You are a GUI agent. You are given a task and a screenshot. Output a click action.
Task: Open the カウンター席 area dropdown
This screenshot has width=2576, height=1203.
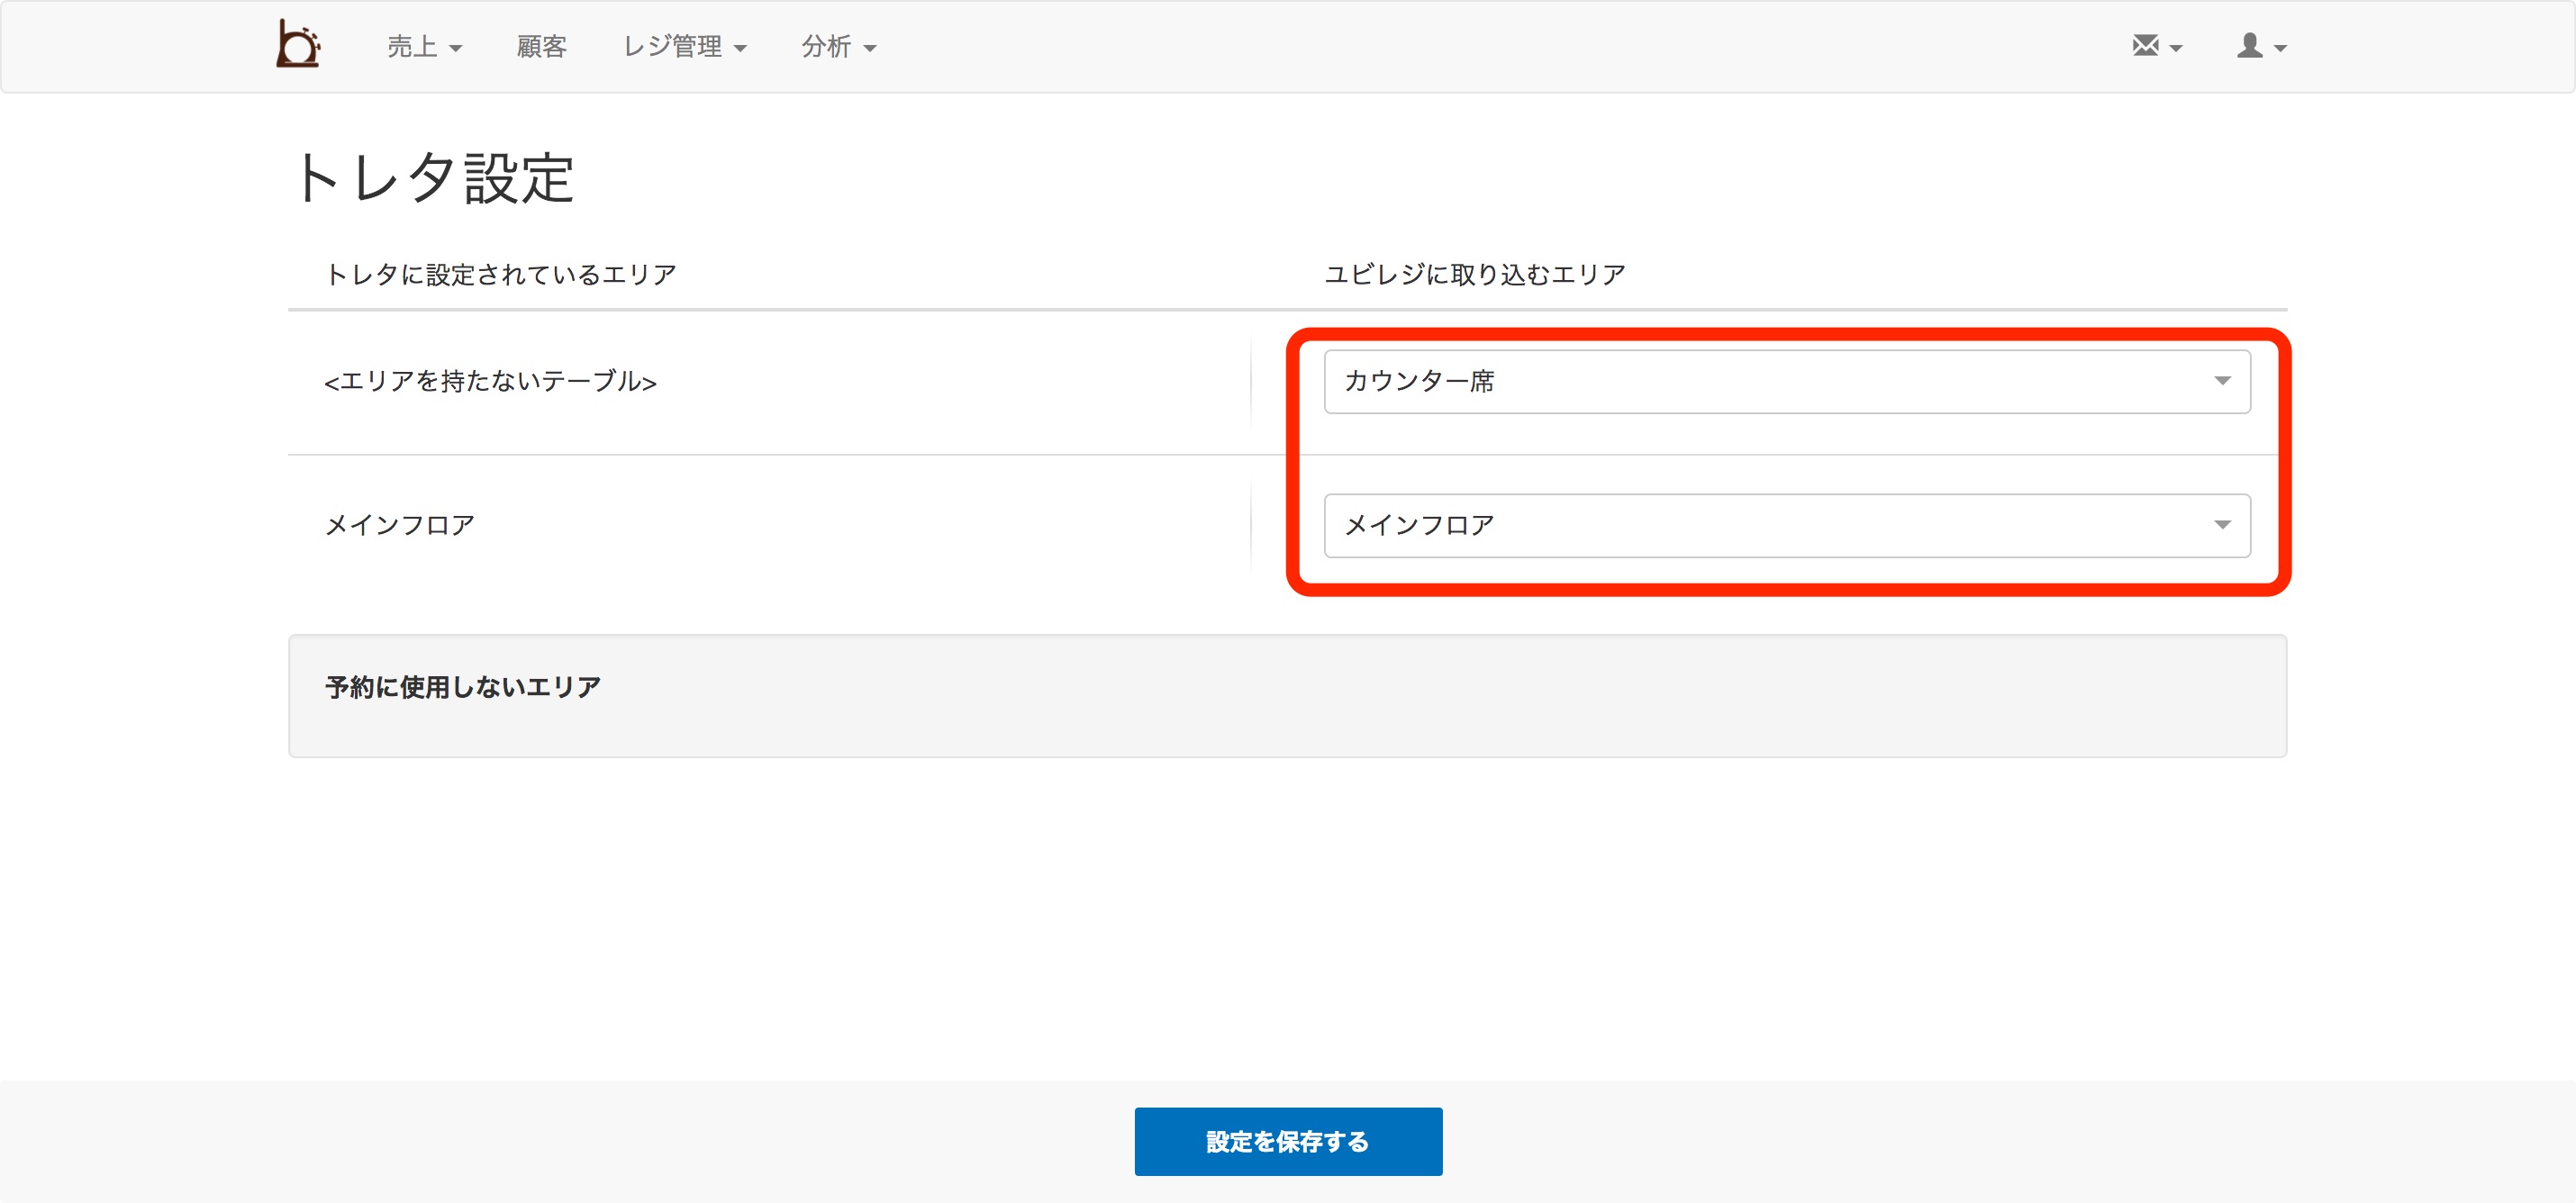(x=1787, y=381)
